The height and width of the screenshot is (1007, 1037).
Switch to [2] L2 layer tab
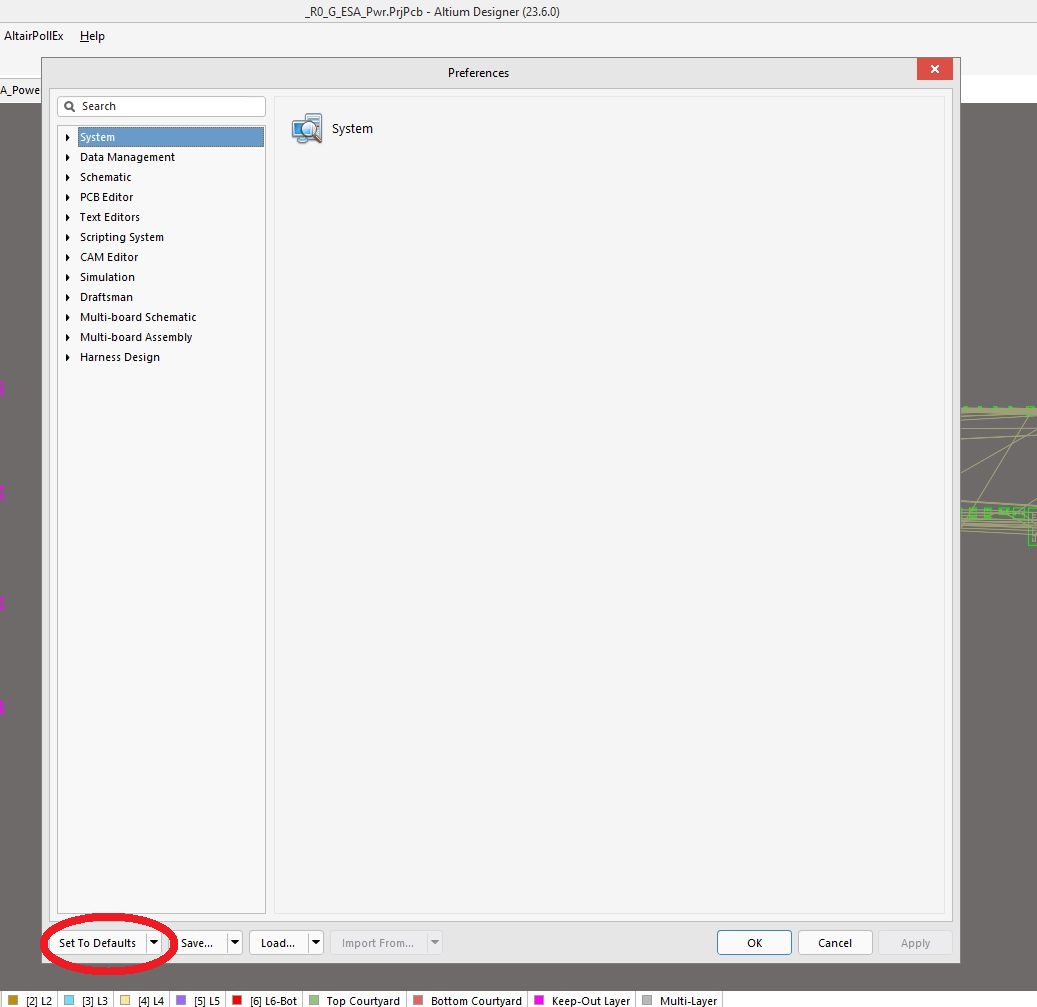click(x=30, y=1000)
